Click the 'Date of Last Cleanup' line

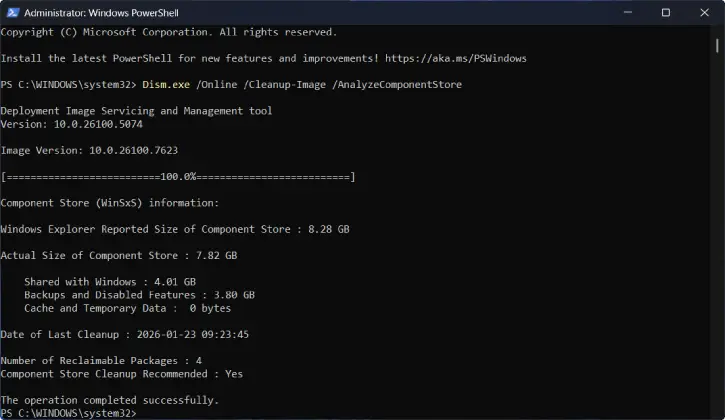(x=125, y=334)
